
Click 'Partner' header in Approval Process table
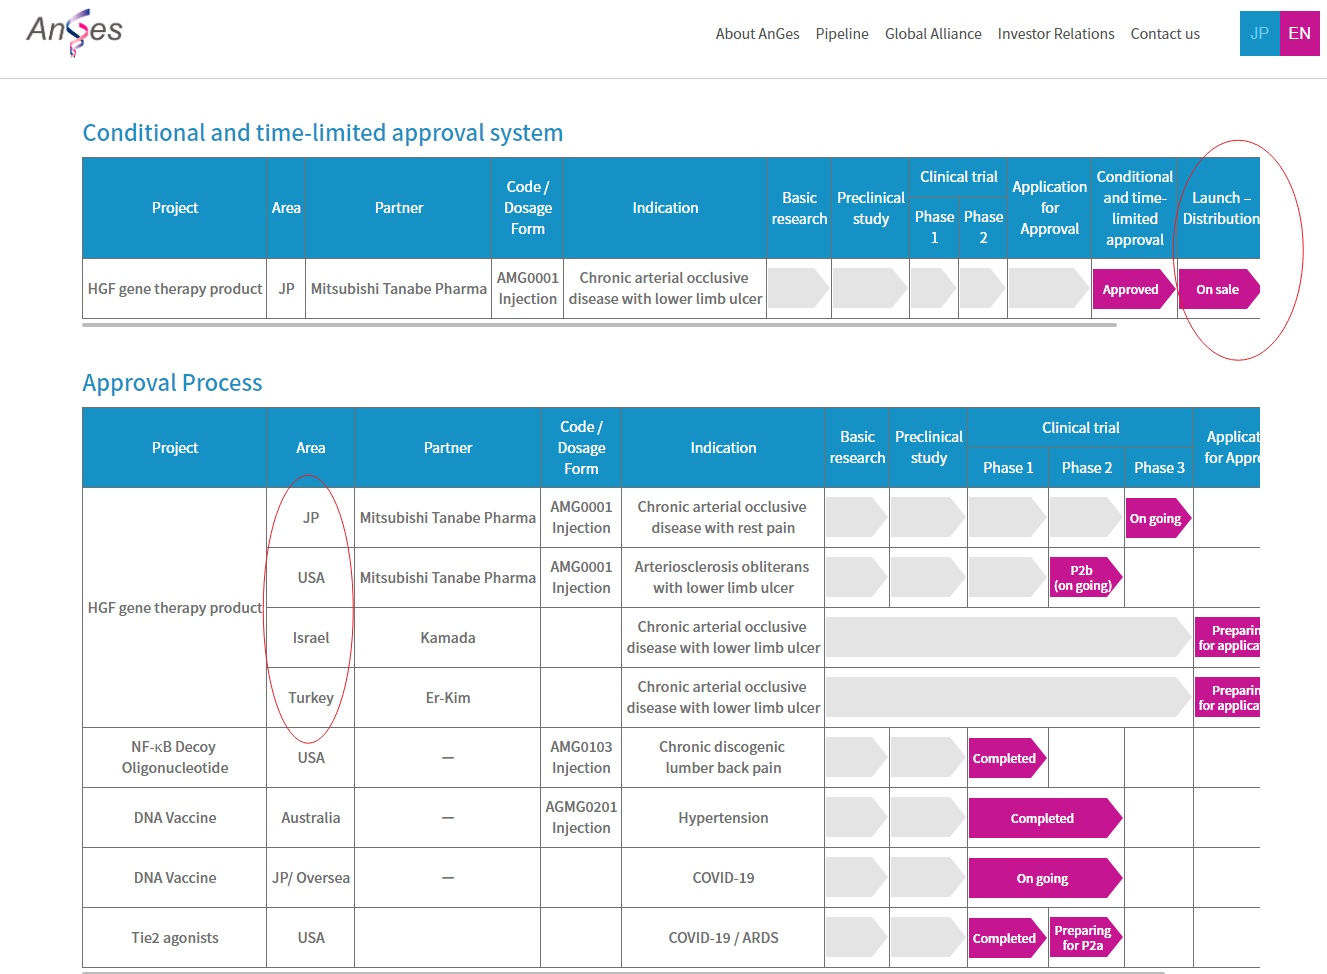(448, 448)
